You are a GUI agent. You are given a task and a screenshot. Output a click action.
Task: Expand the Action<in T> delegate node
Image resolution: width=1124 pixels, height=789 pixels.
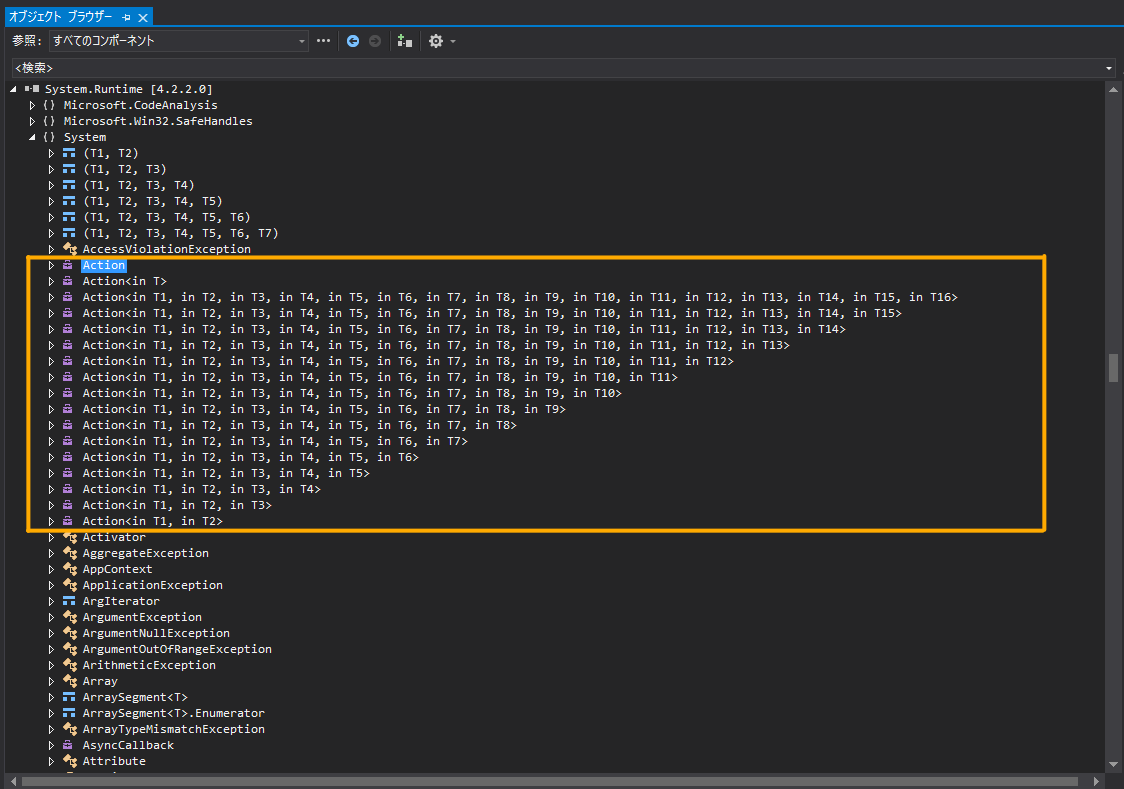click(x=51, y=281)
